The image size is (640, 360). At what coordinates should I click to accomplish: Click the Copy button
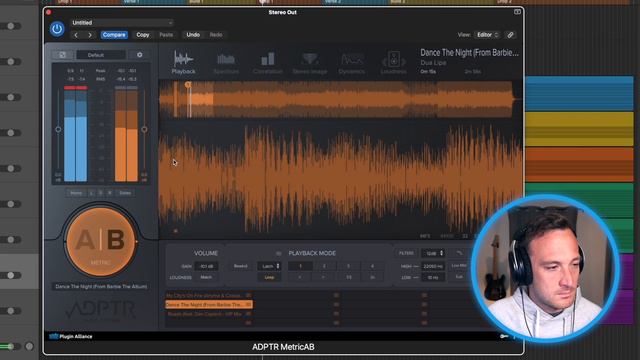tap(142, 35)
